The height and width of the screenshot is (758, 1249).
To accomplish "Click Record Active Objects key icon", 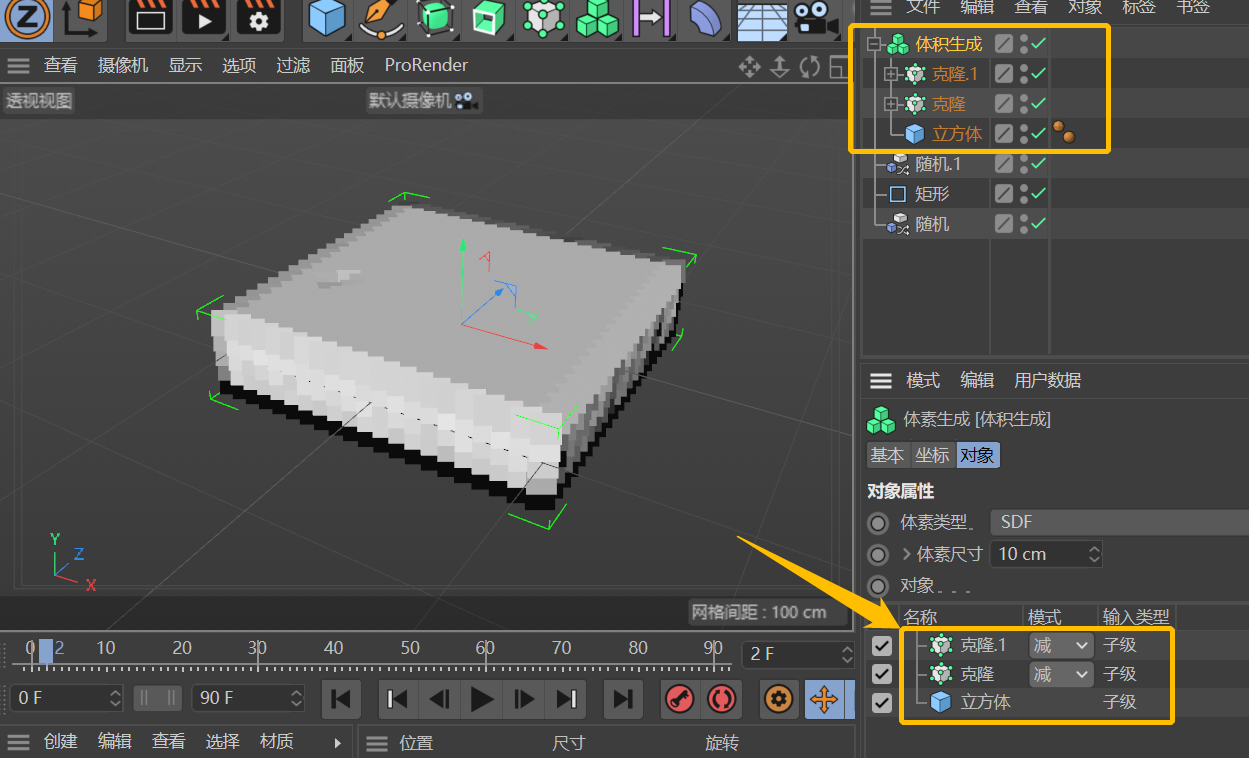I will 680,698.
